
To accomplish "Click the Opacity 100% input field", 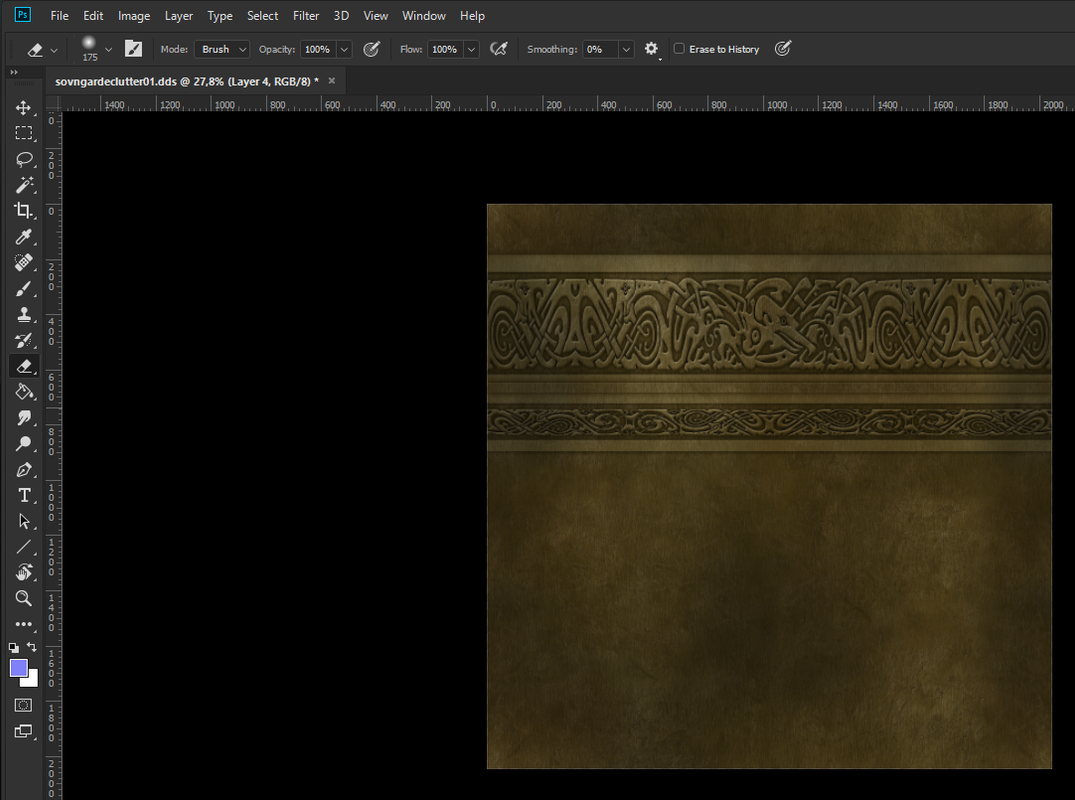I will coord(317,49).
